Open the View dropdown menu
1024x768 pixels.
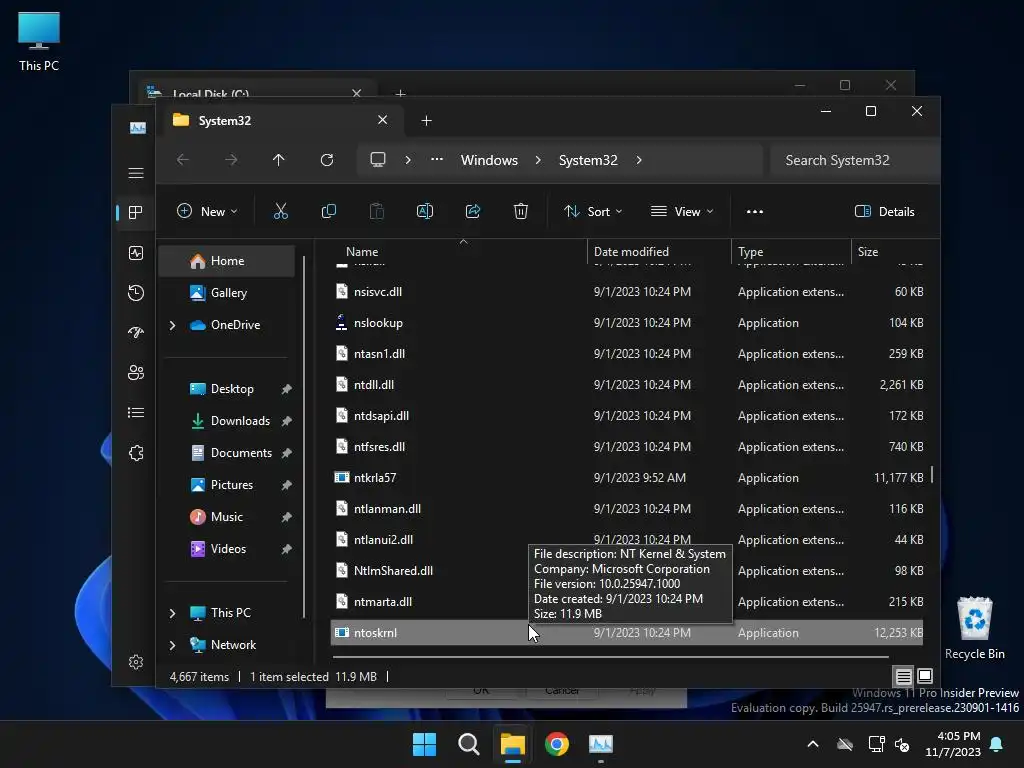pyautogui.click(x=682, y=211)
